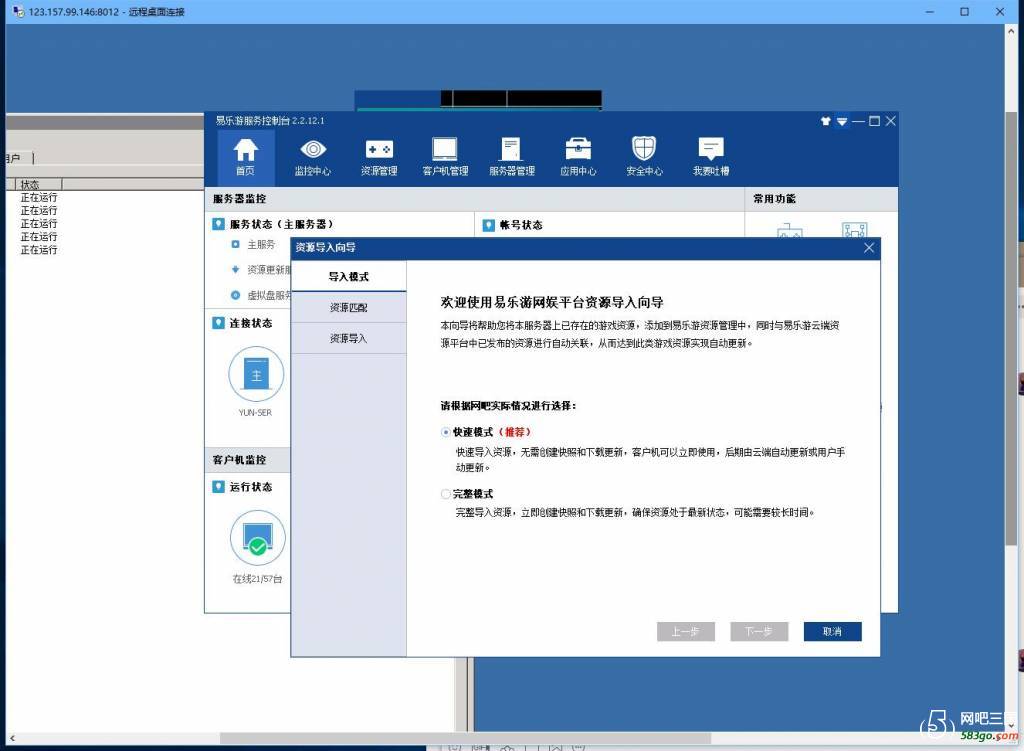Click the 取消 button

833,631
